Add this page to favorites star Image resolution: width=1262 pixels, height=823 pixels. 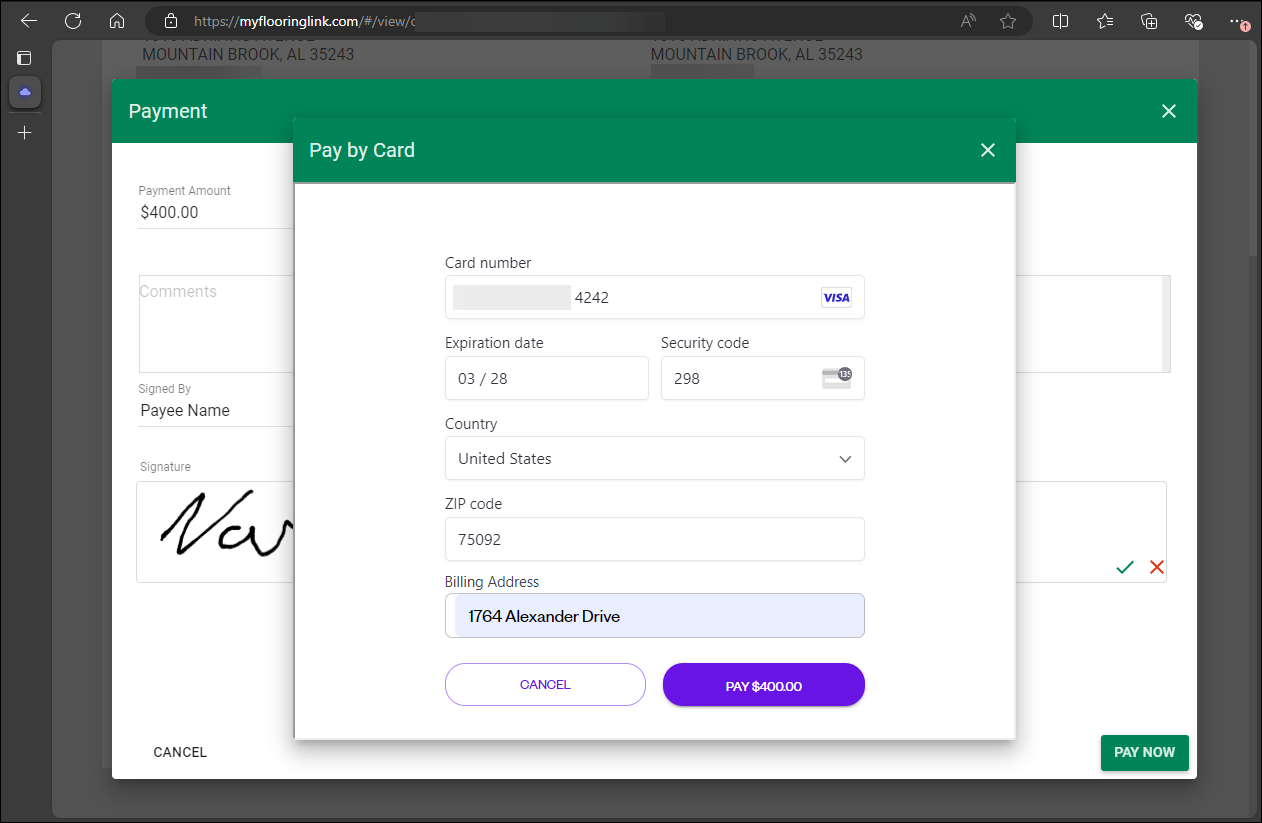[x=1008, y=21]
